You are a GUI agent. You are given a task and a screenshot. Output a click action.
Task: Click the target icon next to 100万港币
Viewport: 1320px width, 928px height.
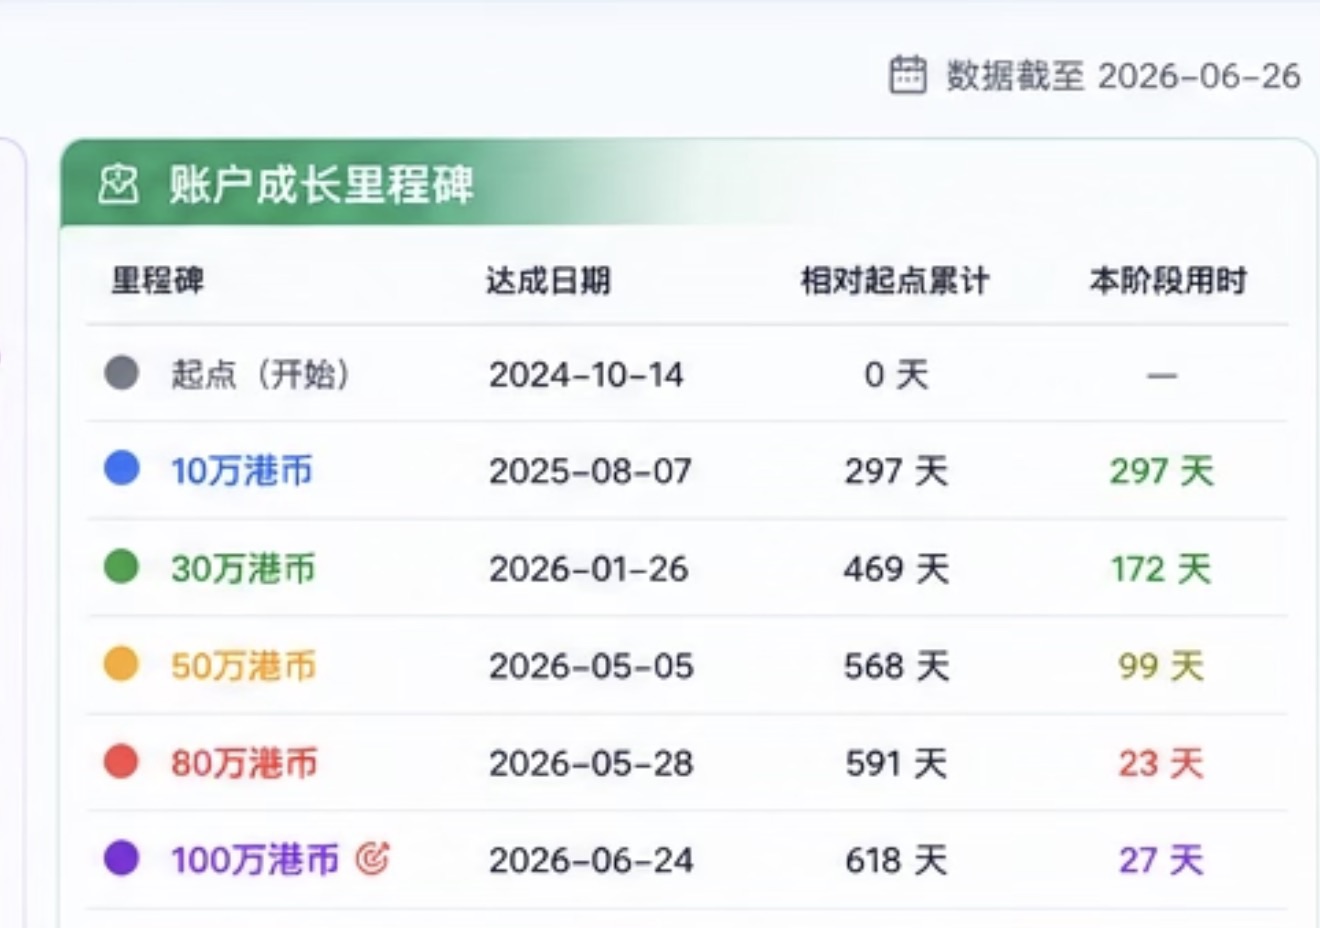click(372, 858)
